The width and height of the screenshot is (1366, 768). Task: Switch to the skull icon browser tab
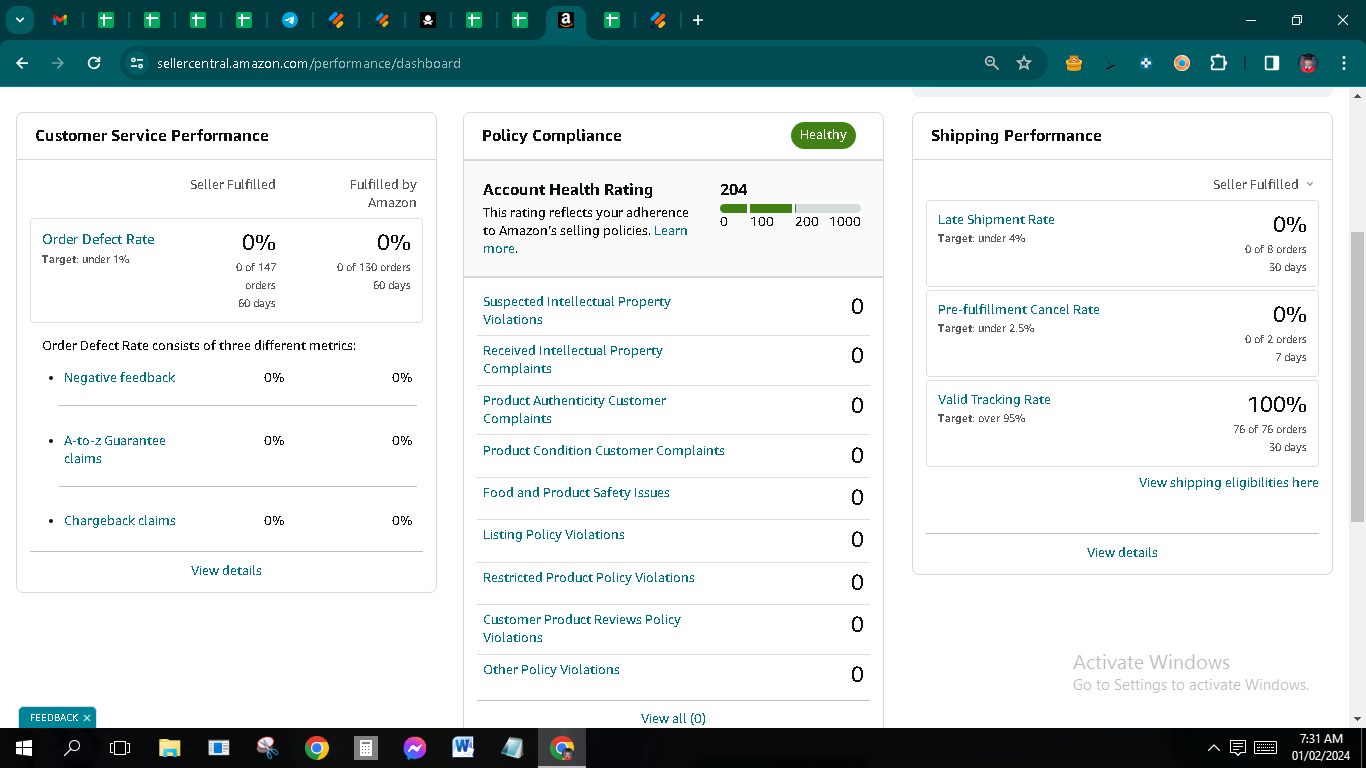pos(428,20)
